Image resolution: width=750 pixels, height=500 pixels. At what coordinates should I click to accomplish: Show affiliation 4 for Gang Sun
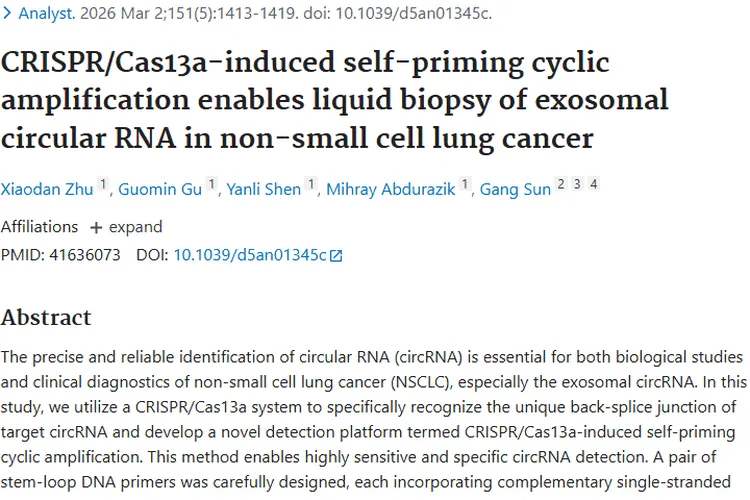(x=593, y=185)
